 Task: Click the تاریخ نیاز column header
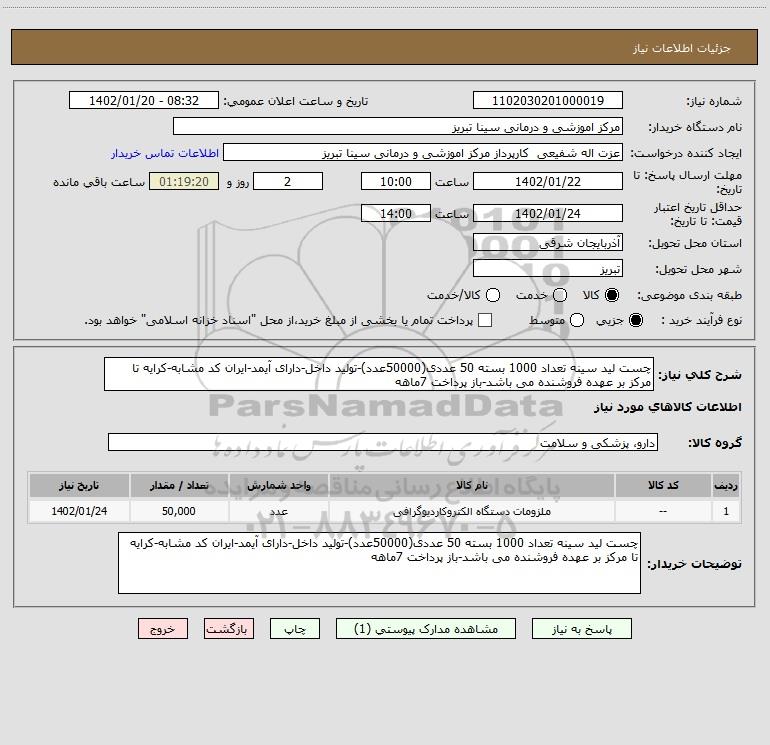pyautogui.click(x=79, y=485)
